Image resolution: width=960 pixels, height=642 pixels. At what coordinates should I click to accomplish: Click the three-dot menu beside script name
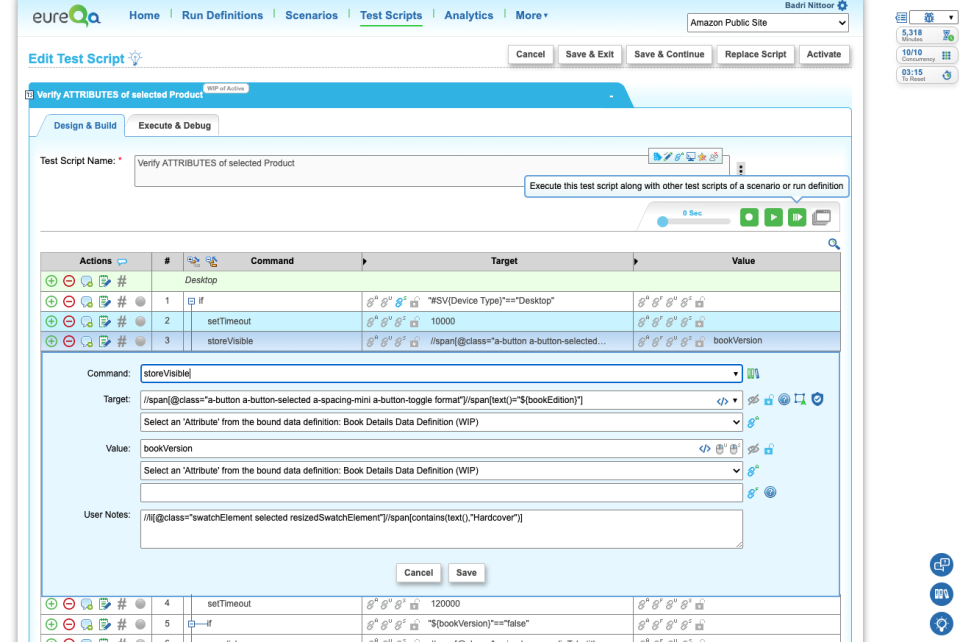[x=741, y=169]
